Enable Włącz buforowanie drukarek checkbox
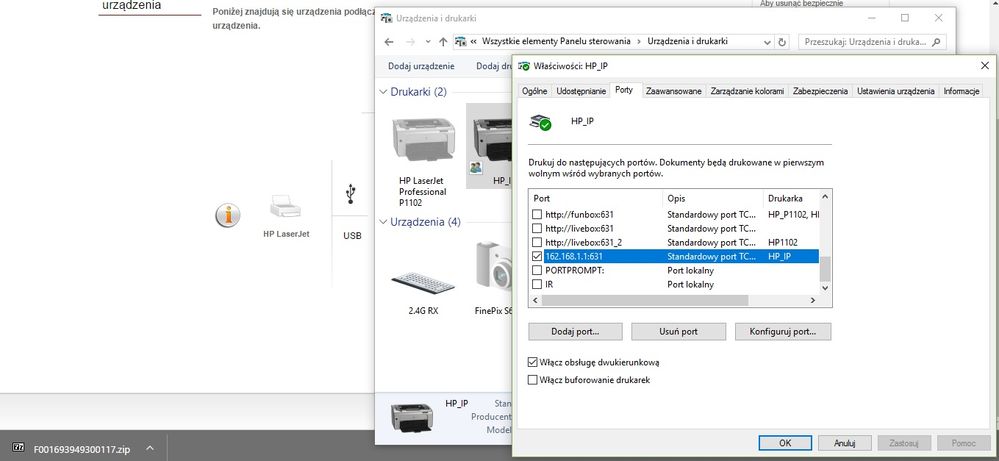 [x=533, y=380]
